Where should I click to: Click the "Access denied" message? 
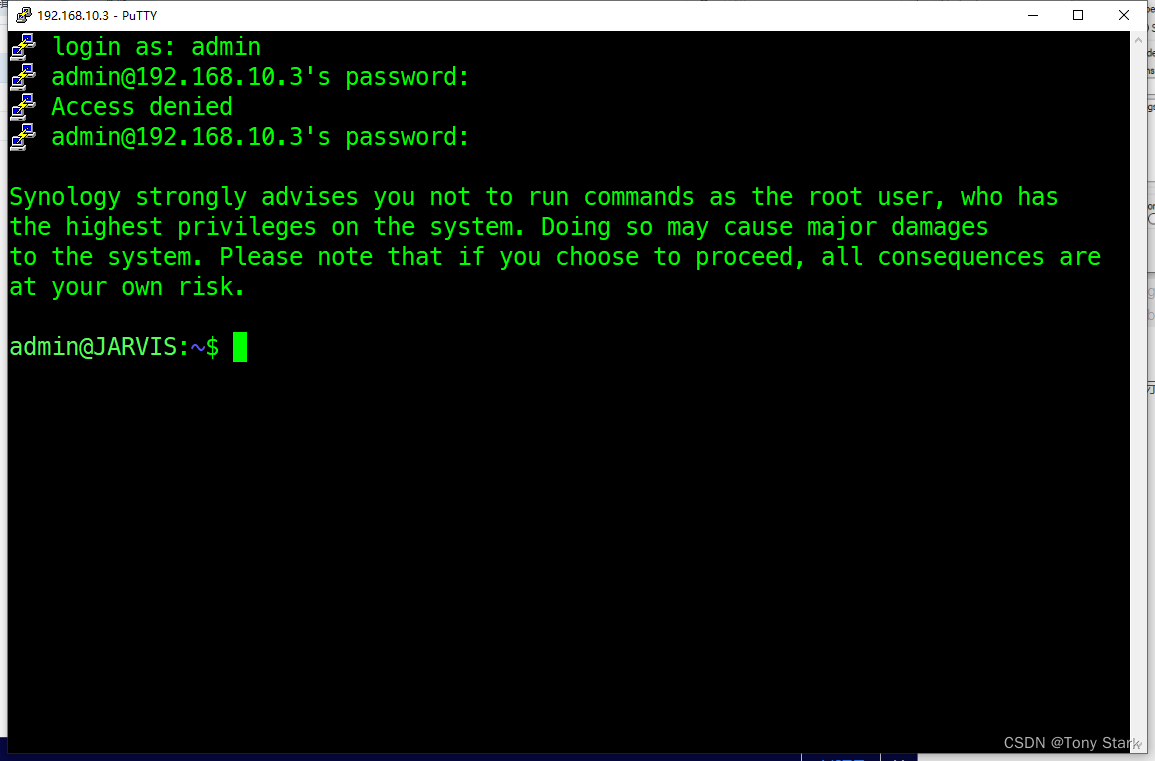coord(141,107)
